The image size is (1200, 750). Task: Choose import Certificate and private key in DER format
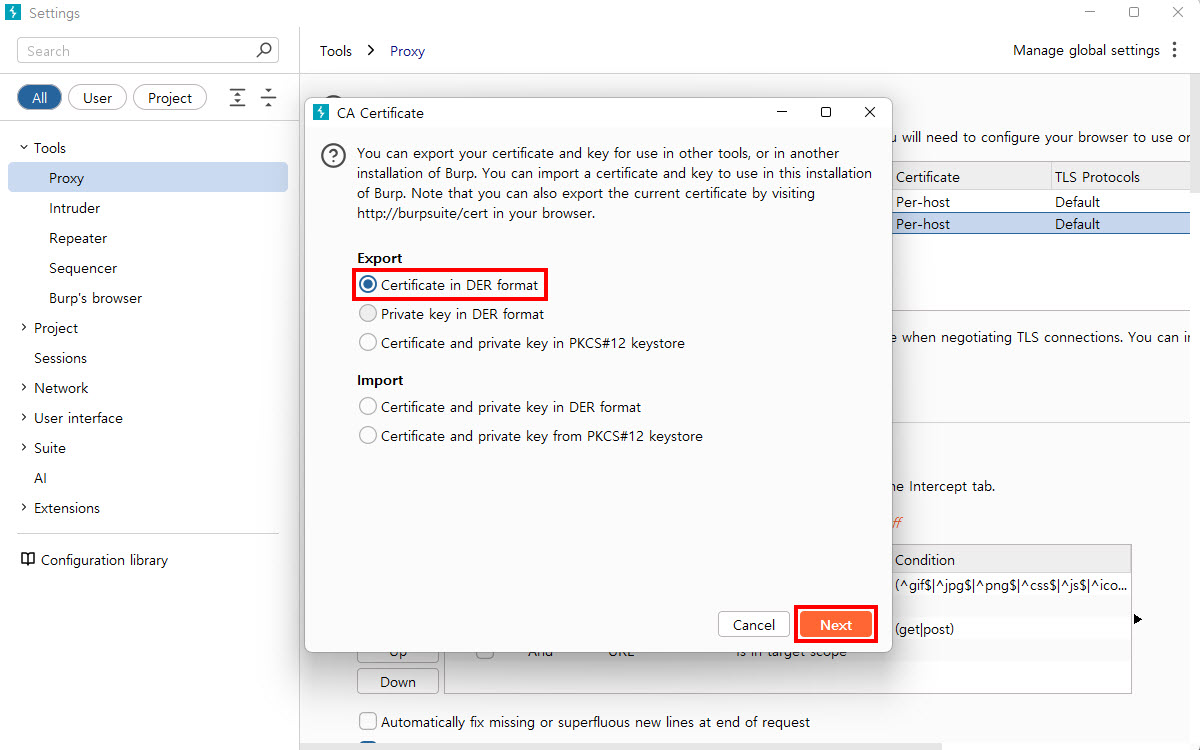[500, 407]
